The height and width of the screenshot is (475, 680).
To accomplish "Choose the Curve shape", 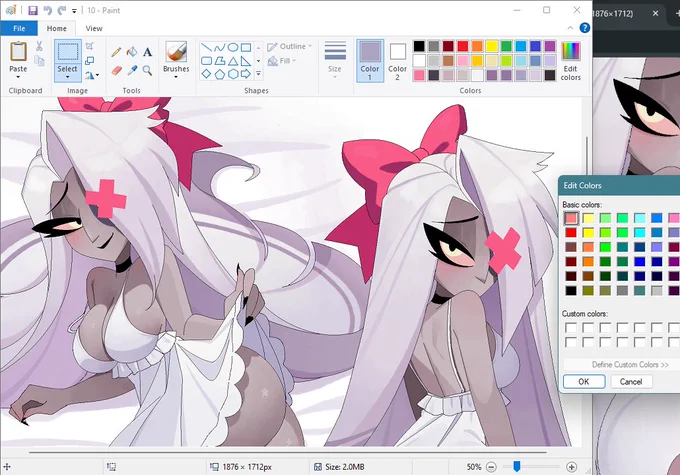I will [x=220, y=47].
